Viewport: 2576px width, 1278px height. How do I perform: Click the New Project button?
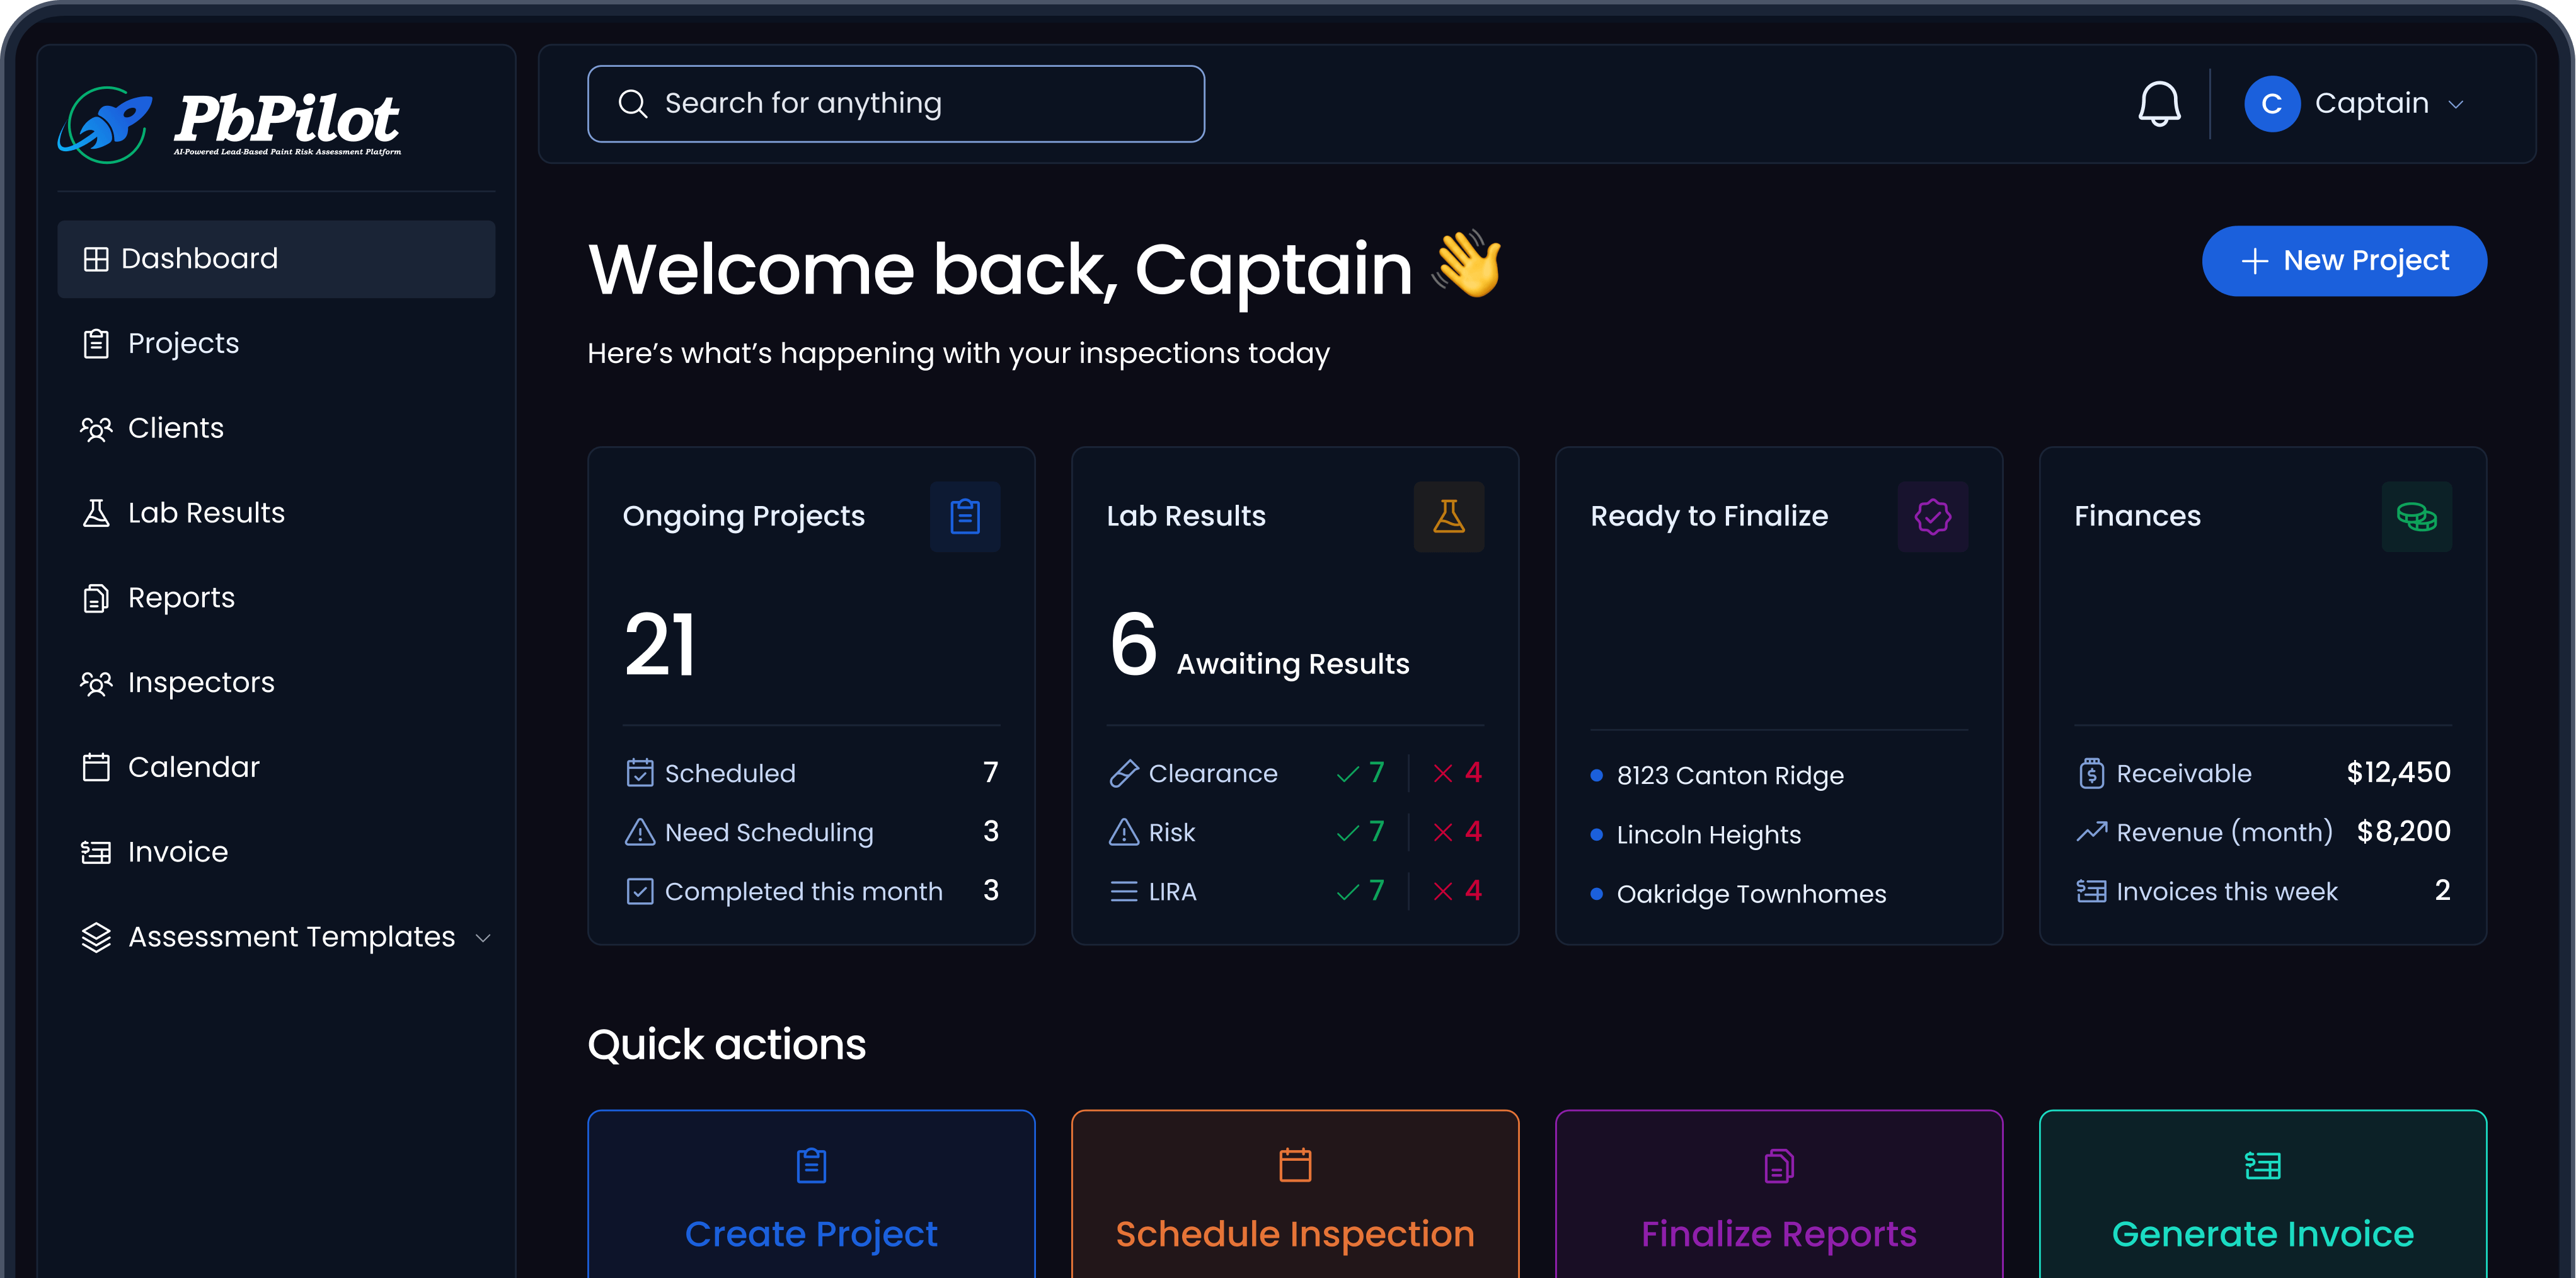point(2344,260)
